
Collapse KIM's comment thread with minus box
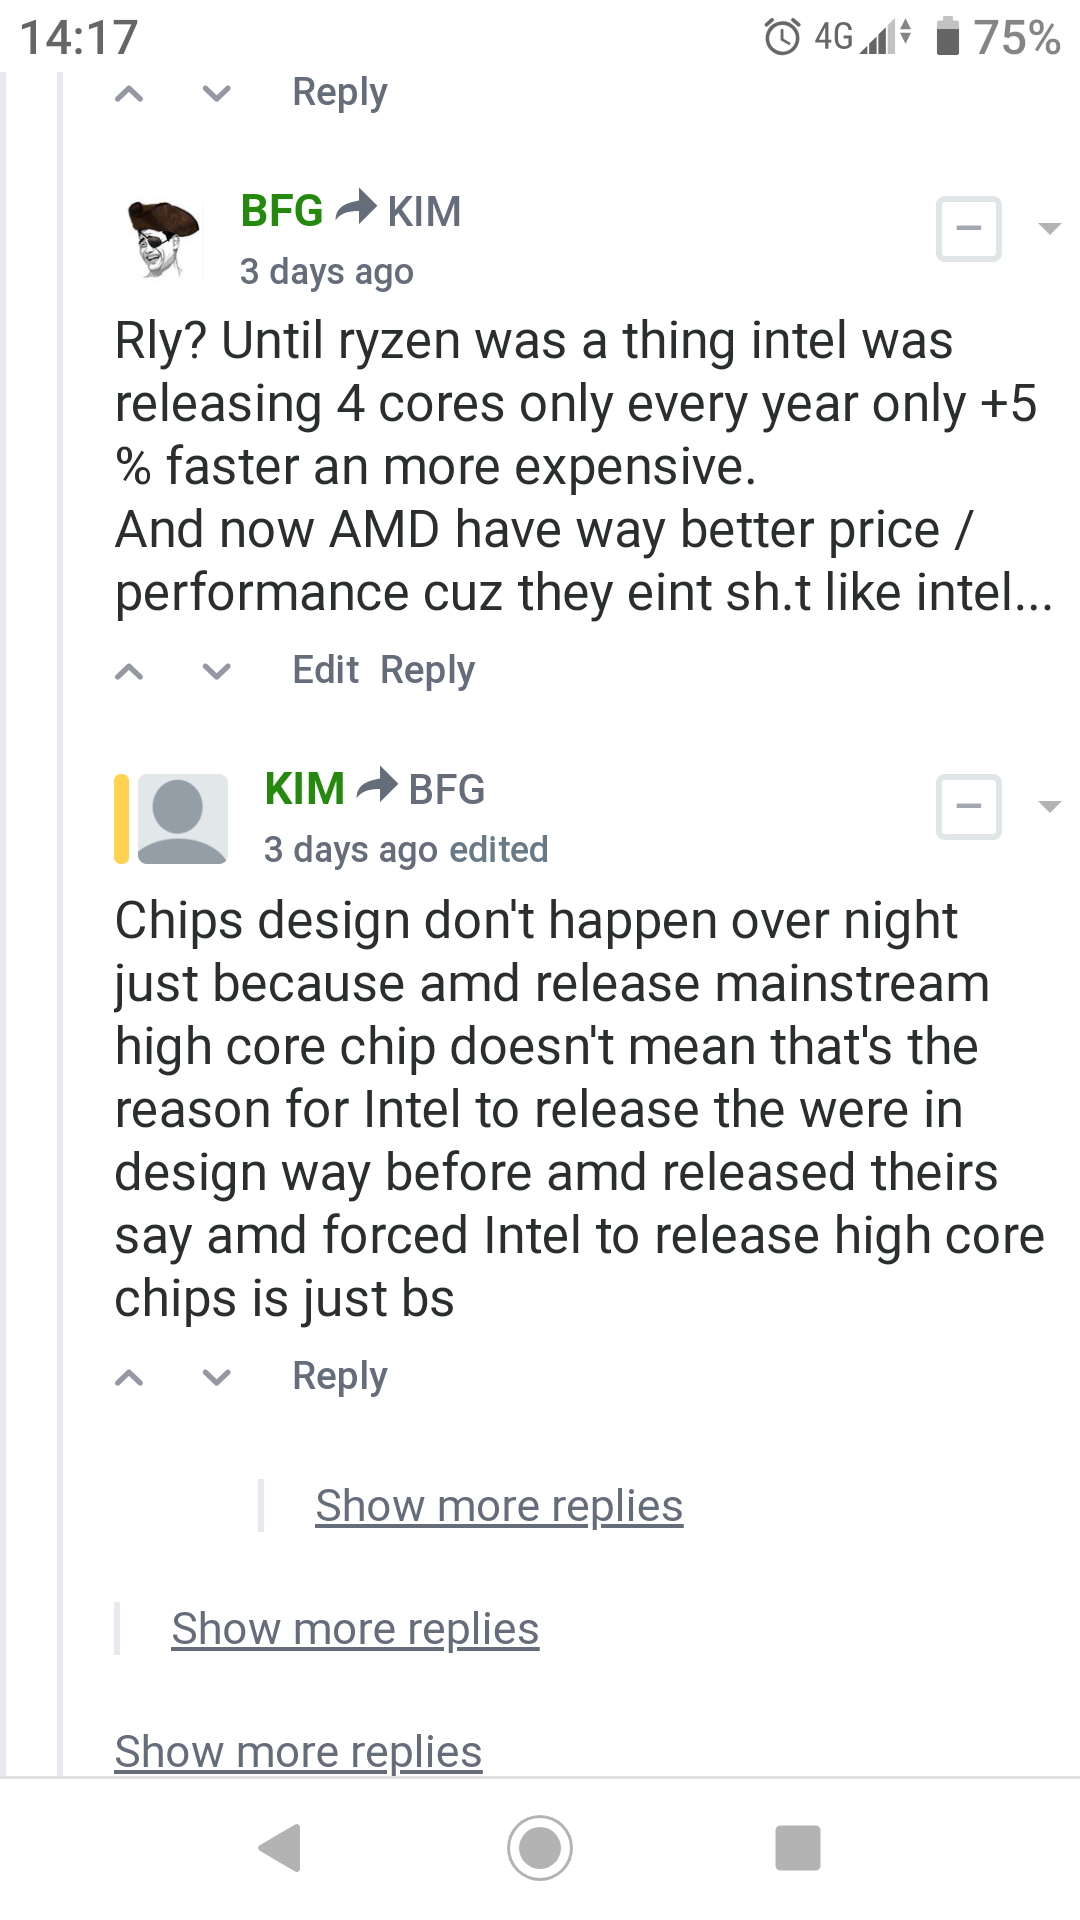click(x=968, y=806)
